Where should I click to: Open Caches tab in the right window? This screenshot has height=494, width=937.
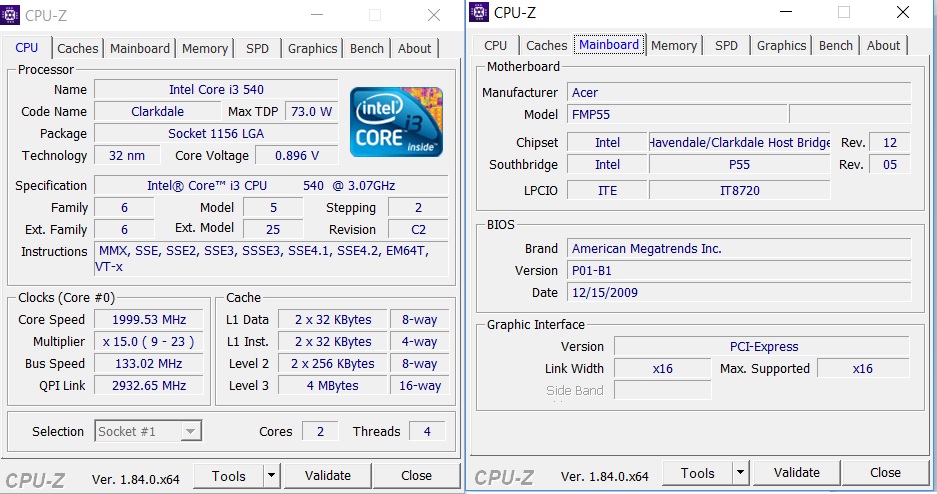pyautogui.click(x=547, y=45)
